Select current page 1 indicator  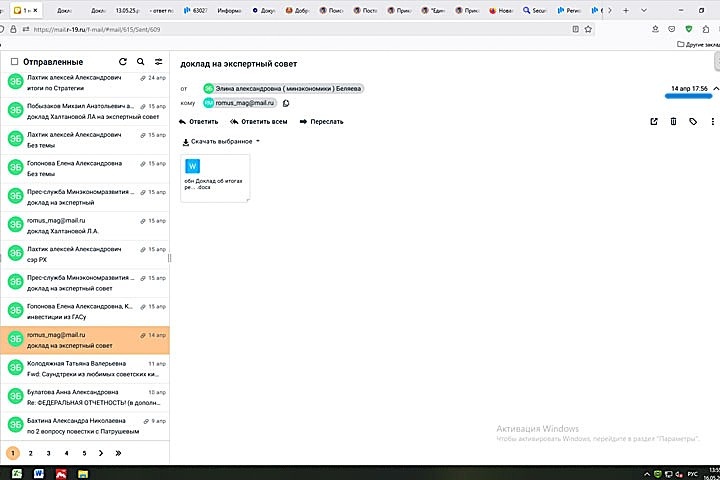(13, 453)
